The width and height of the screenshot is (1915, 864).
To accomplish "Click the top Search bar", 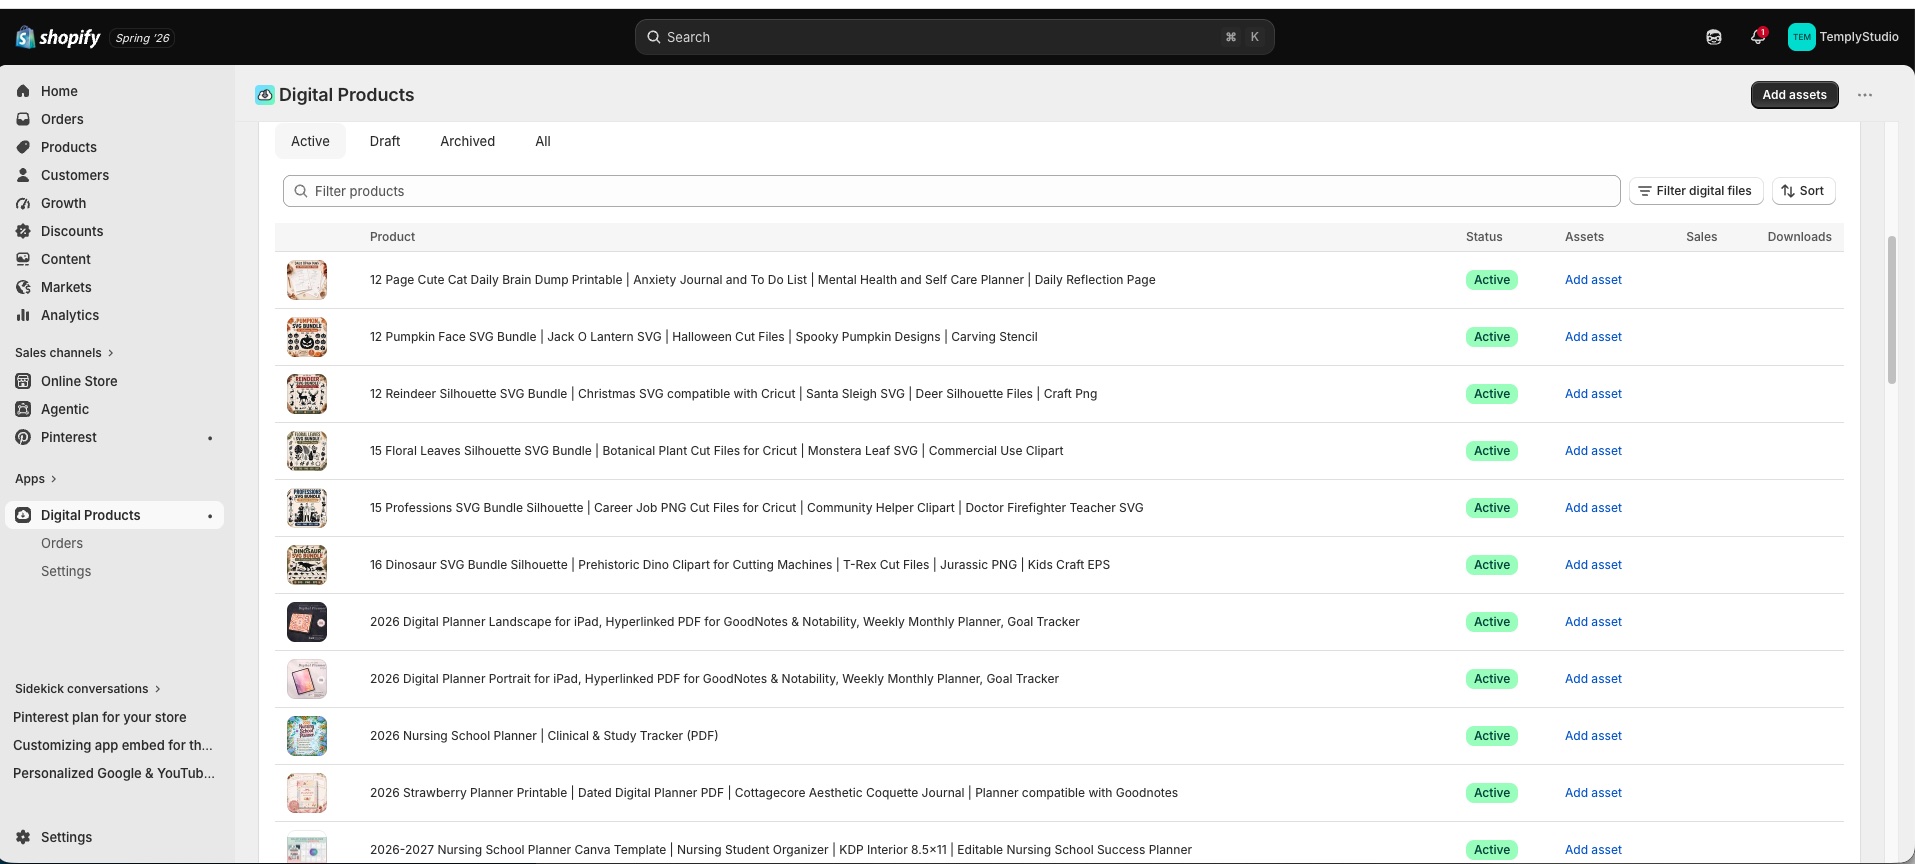I will [x=954, y=37].
